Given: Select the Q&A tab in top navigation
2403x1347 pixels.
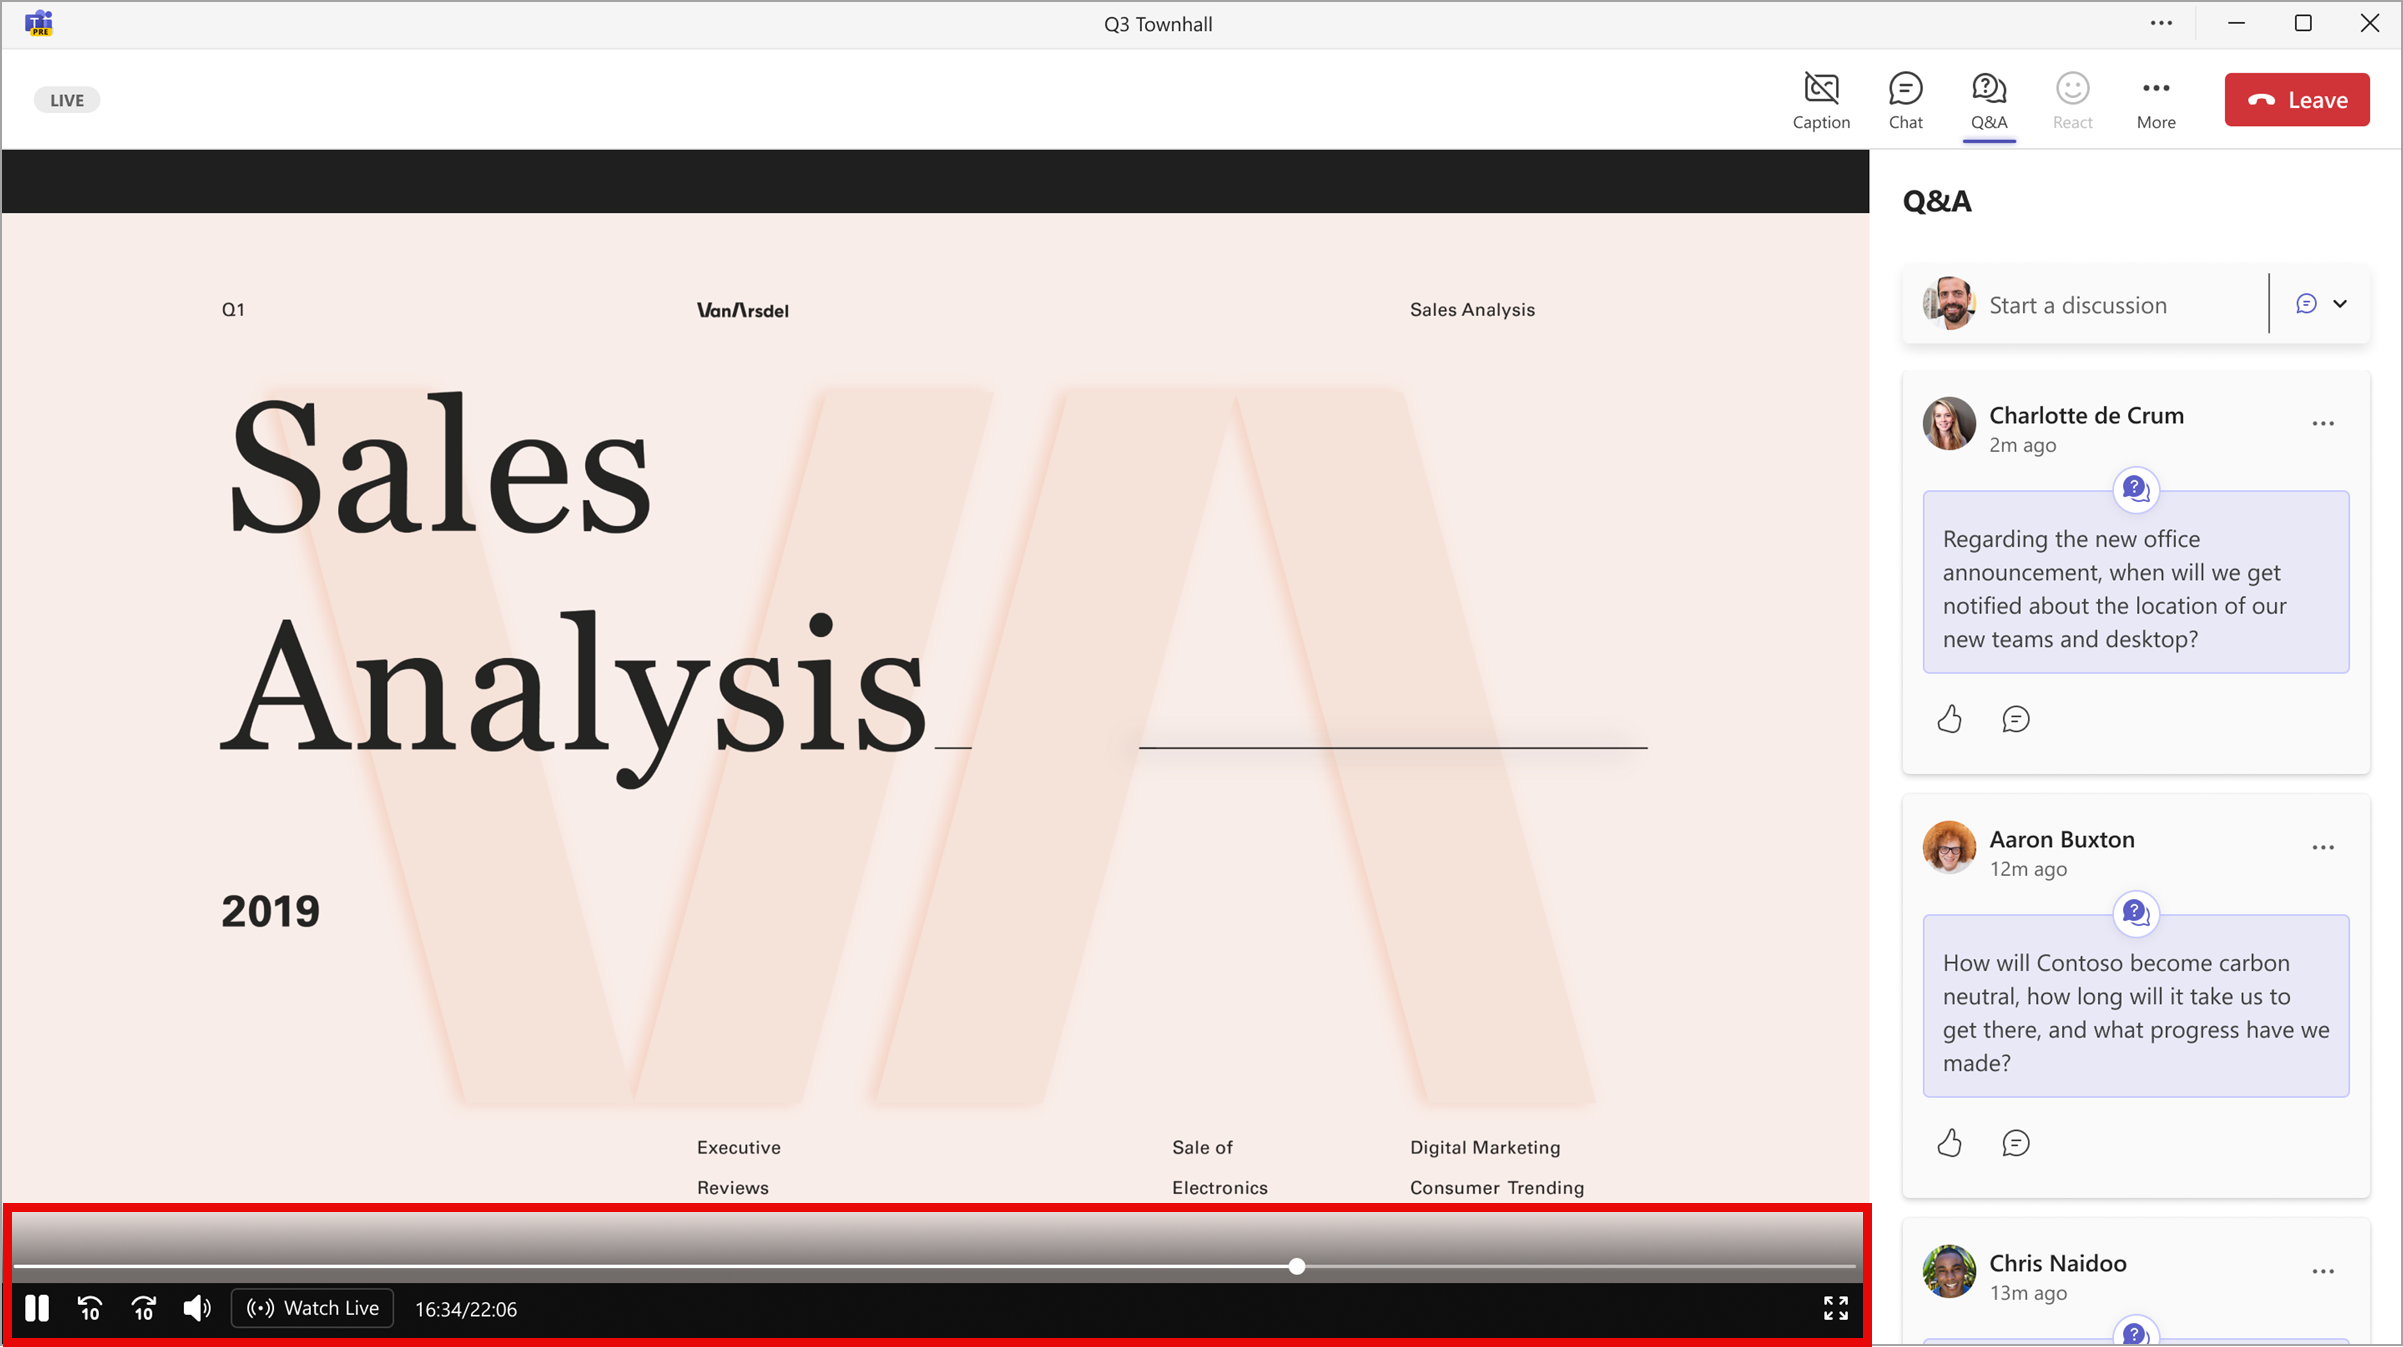Looking at the screenshot, I should tap(1989, 99).
